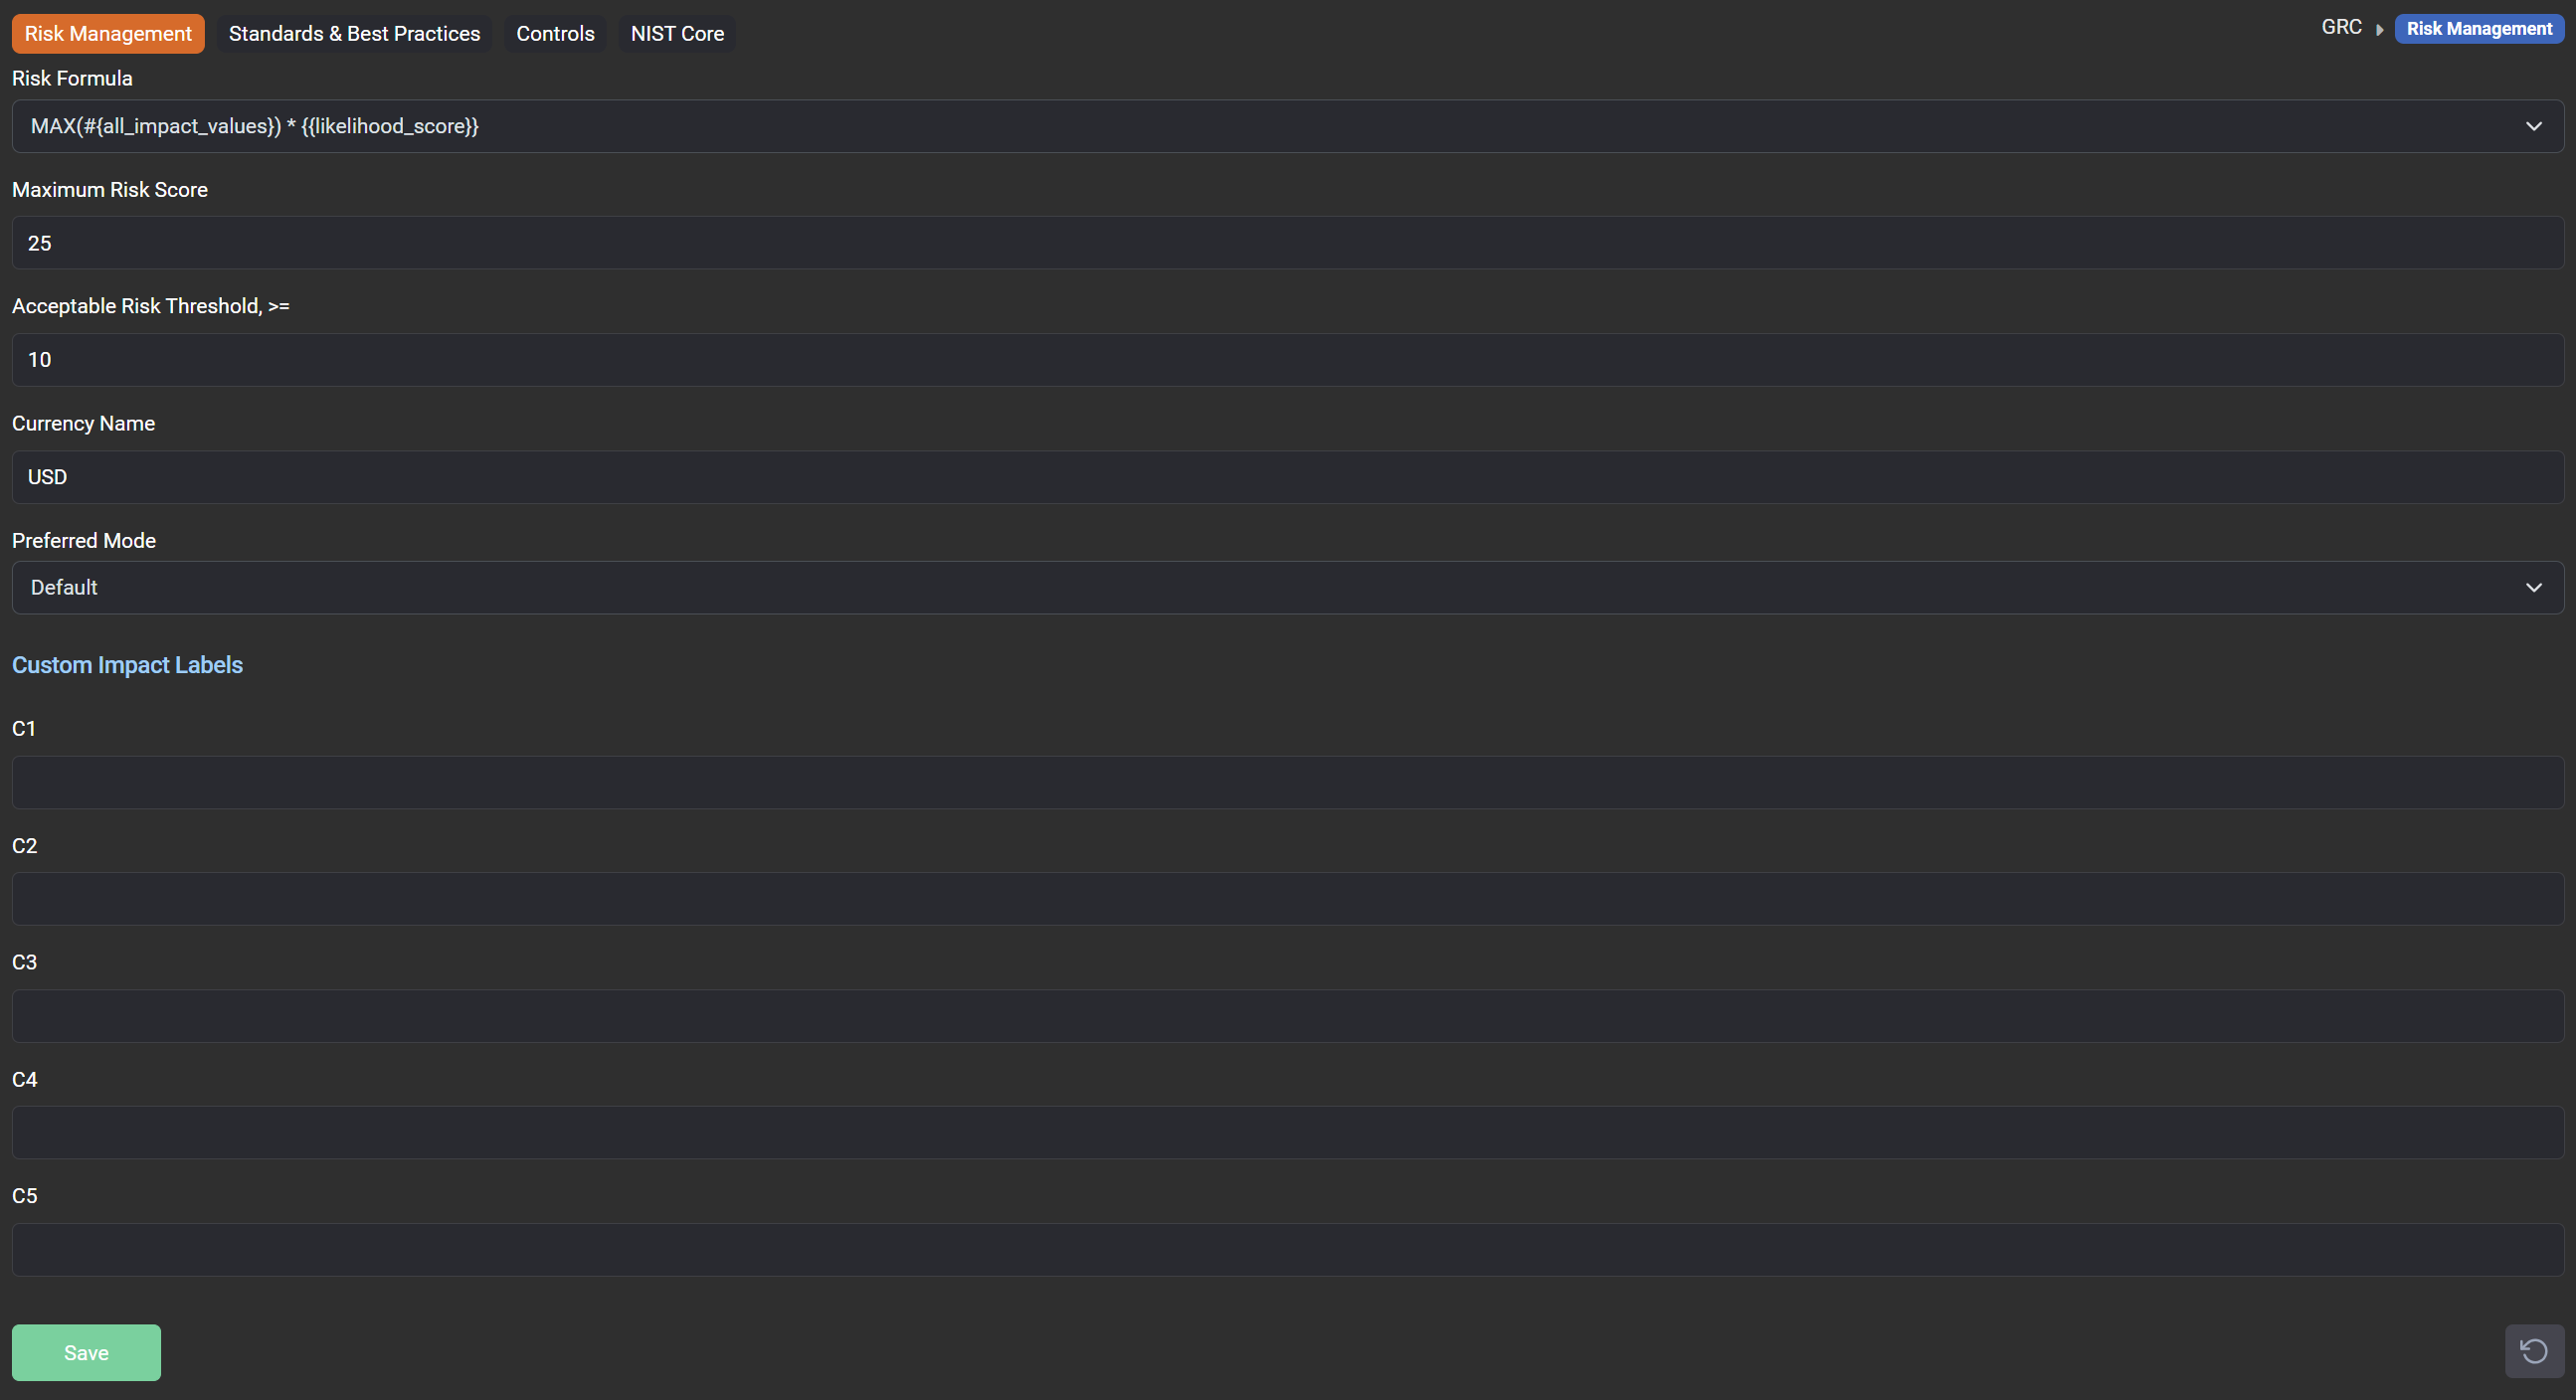Select the Risk Formula combo box
The height and width of the screenshot is (1400, 2576).
point(1200,126)
